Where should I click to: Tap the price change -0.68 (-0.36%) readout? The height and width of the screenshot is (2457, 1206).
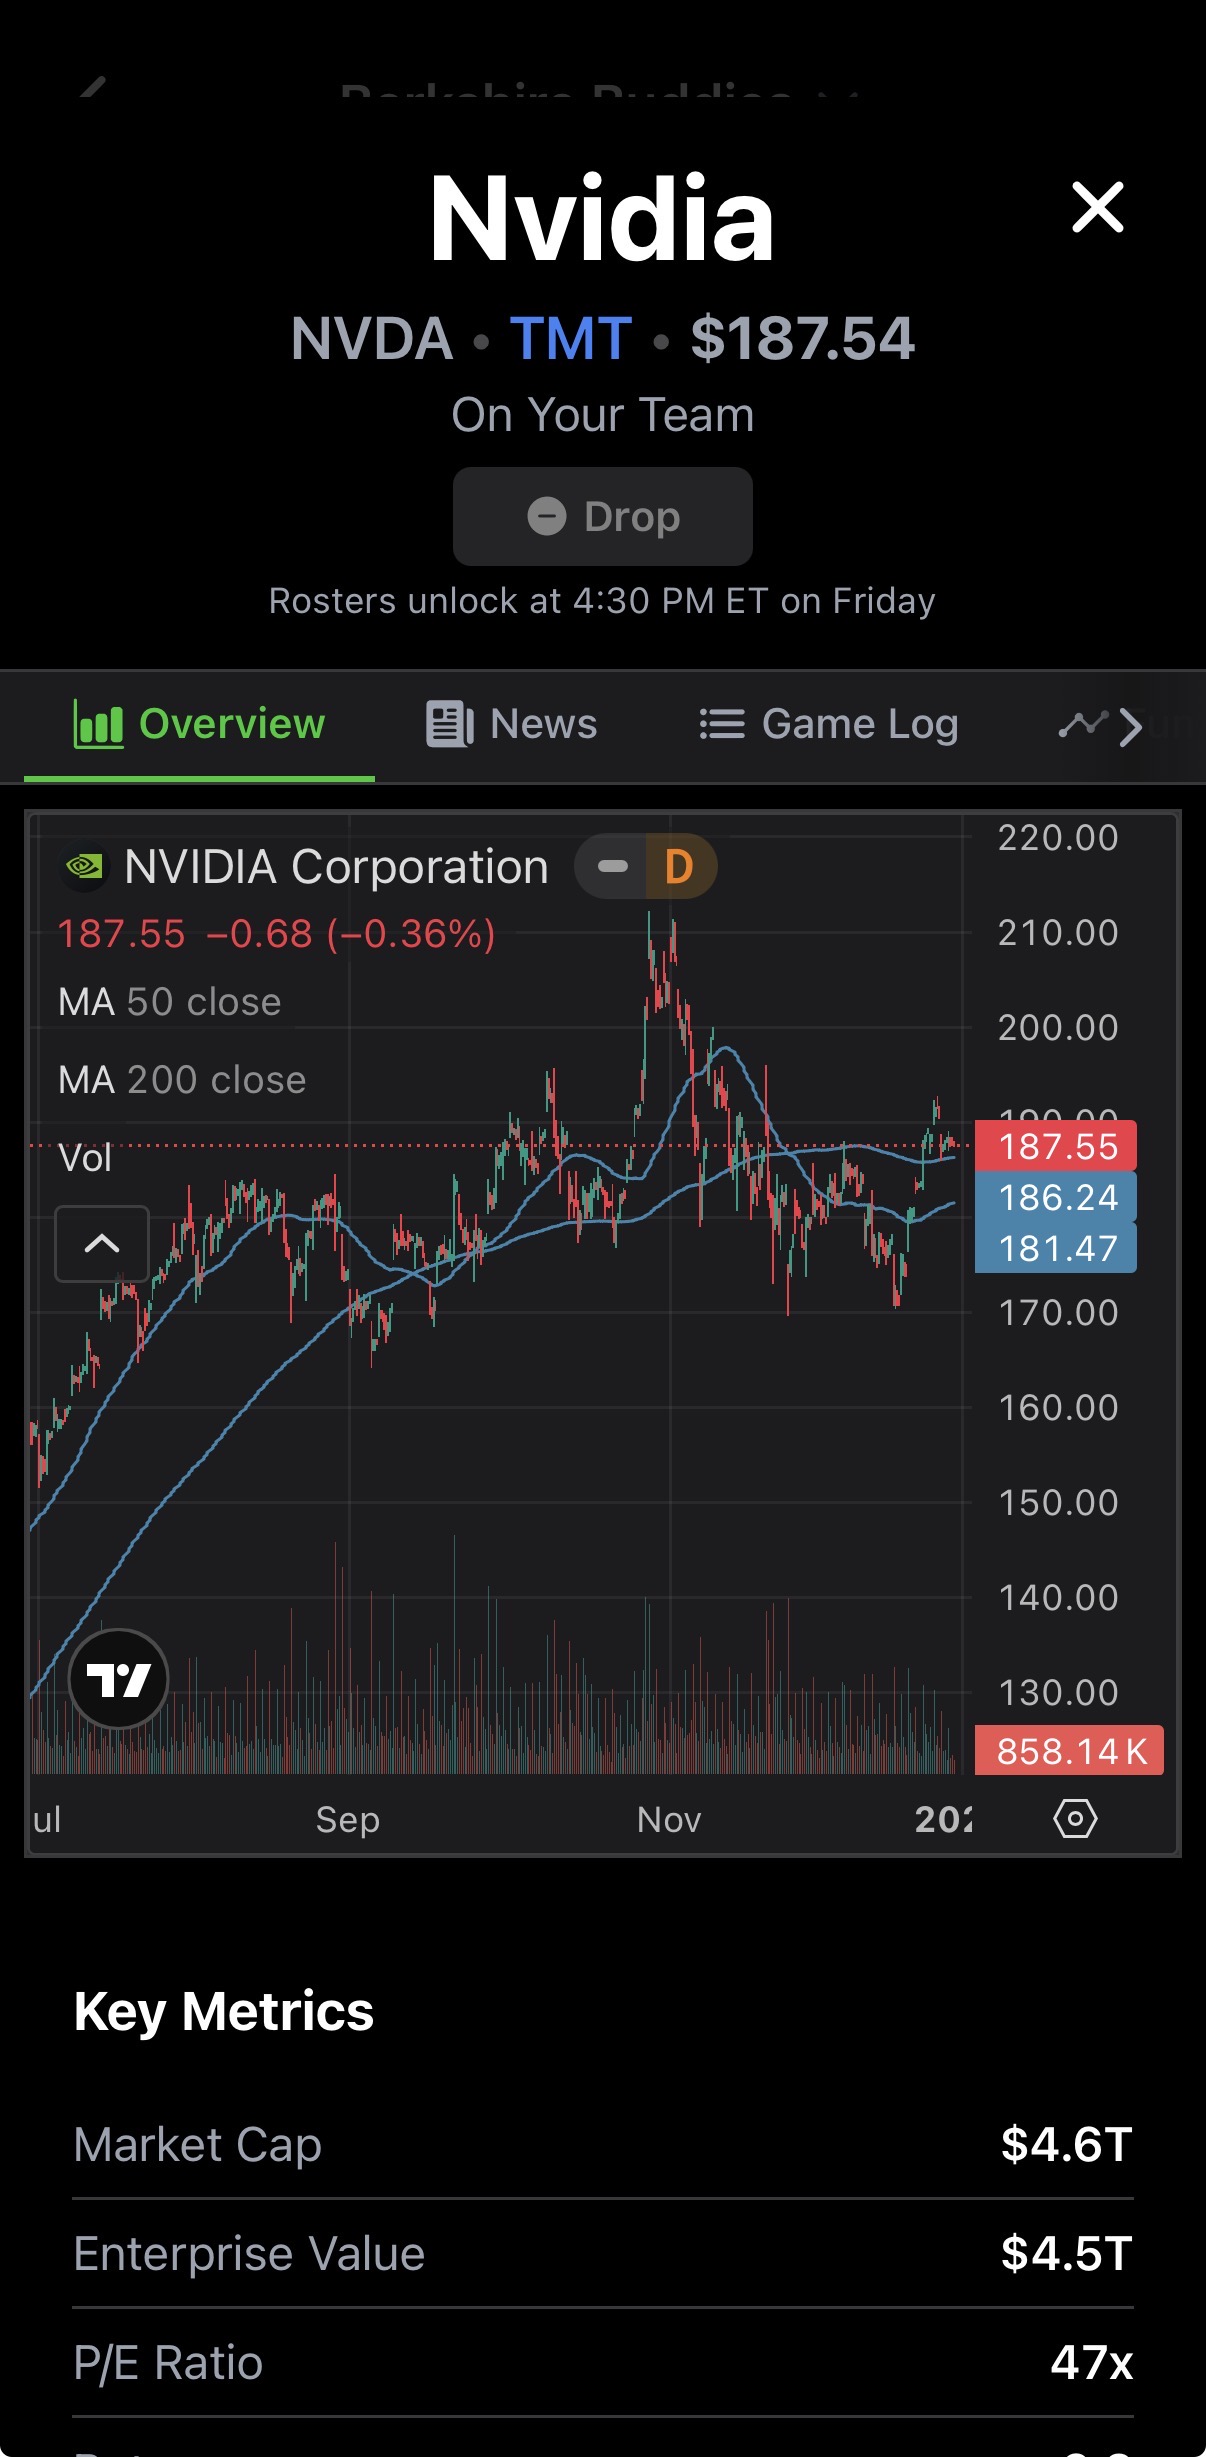tap(350, 934)
